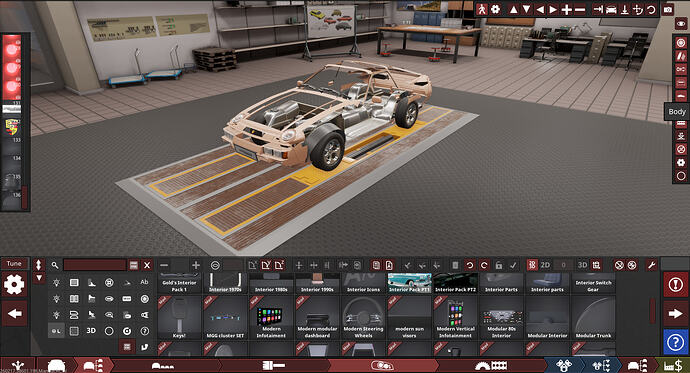Click the Tune button
690x373 pixels.
pyautogui.click(x=14, y=263)
